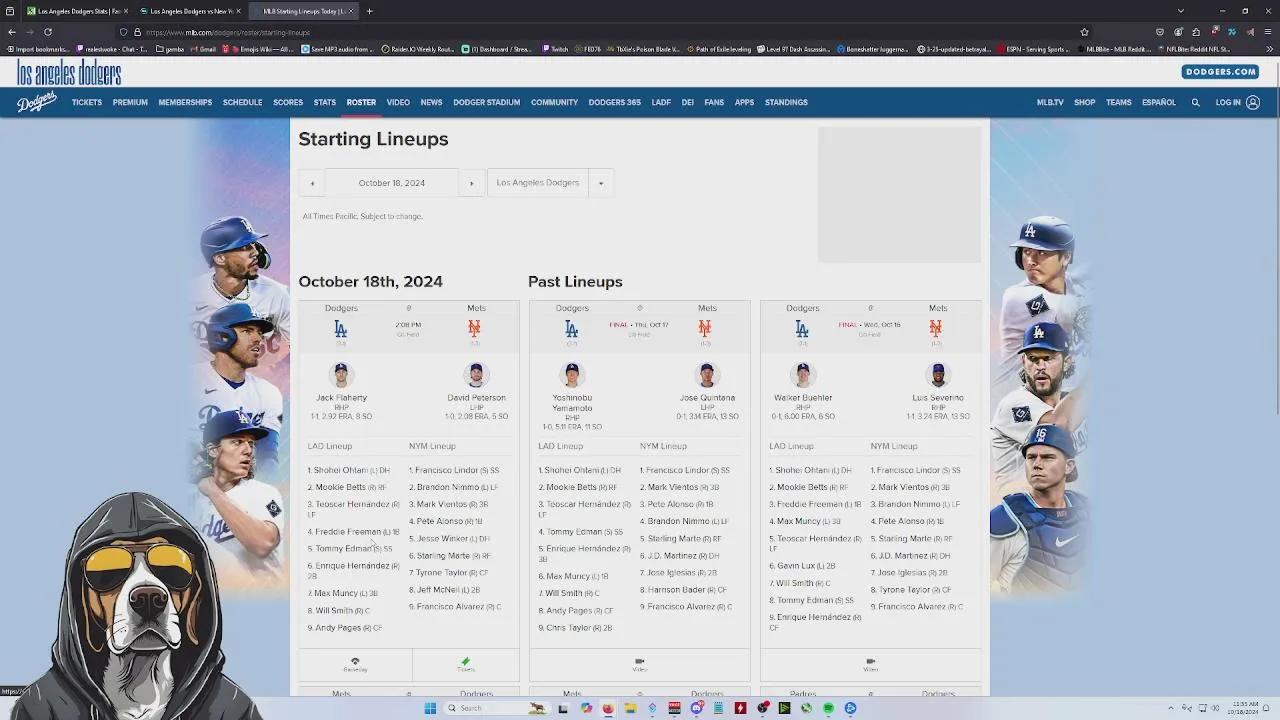Bookmark this page with the star icon

(x=1084, y=32)
